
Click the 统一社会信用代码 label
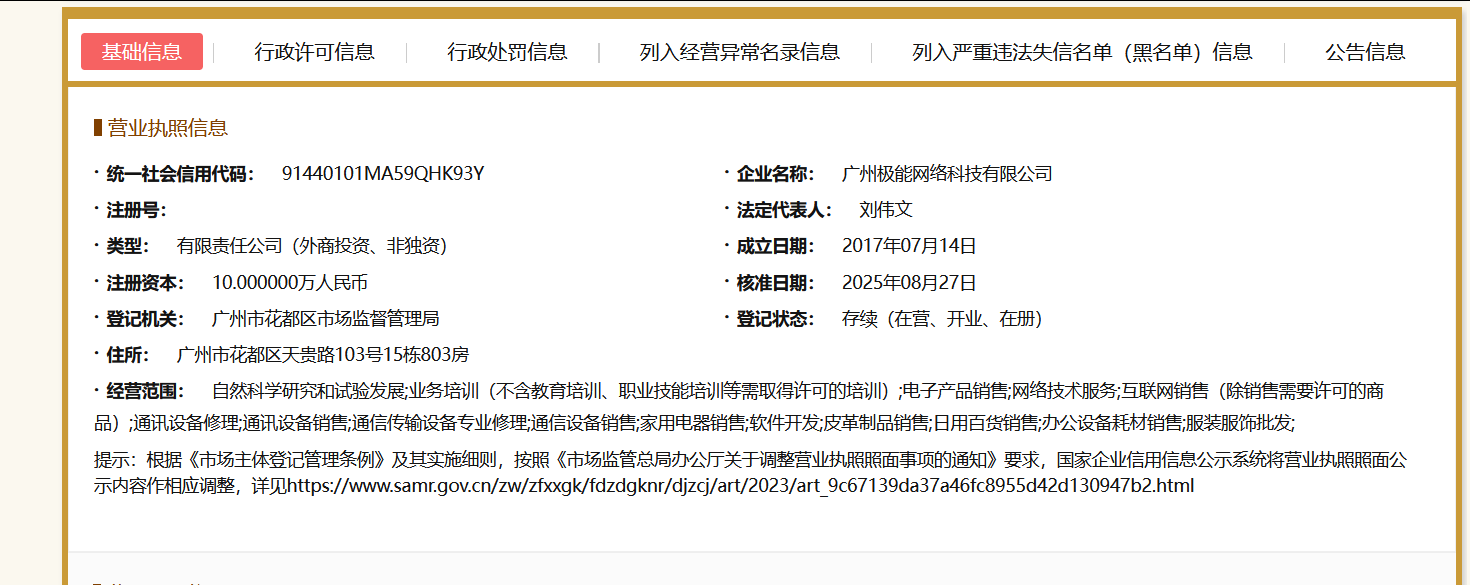180,174
